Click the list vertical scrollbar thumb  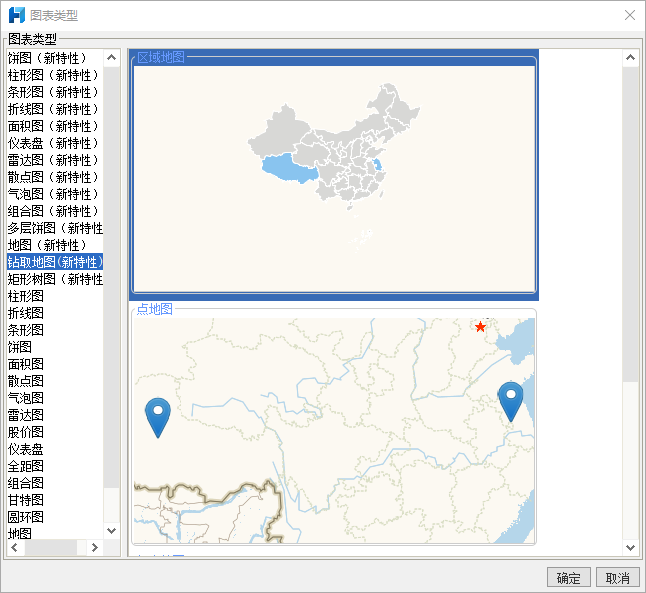(x=111, y=277)
